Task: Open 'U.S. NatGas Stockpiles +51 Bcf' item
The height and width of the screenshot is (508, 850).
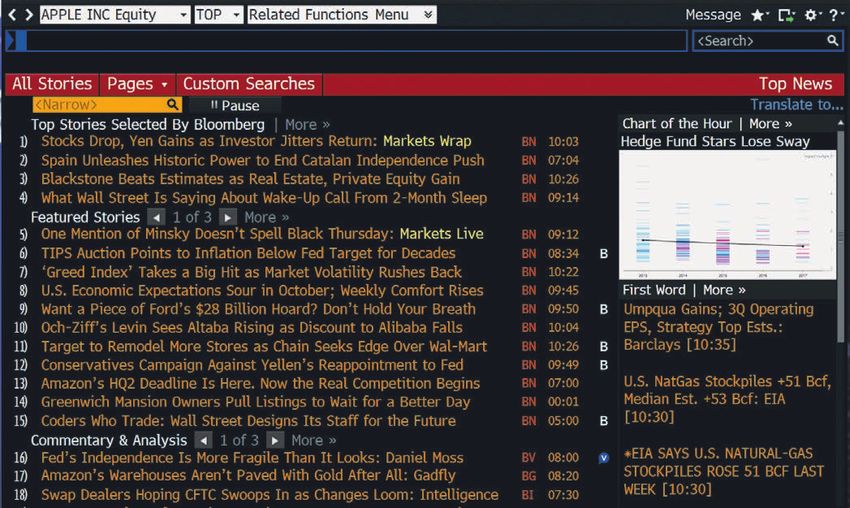Action: 727,399
